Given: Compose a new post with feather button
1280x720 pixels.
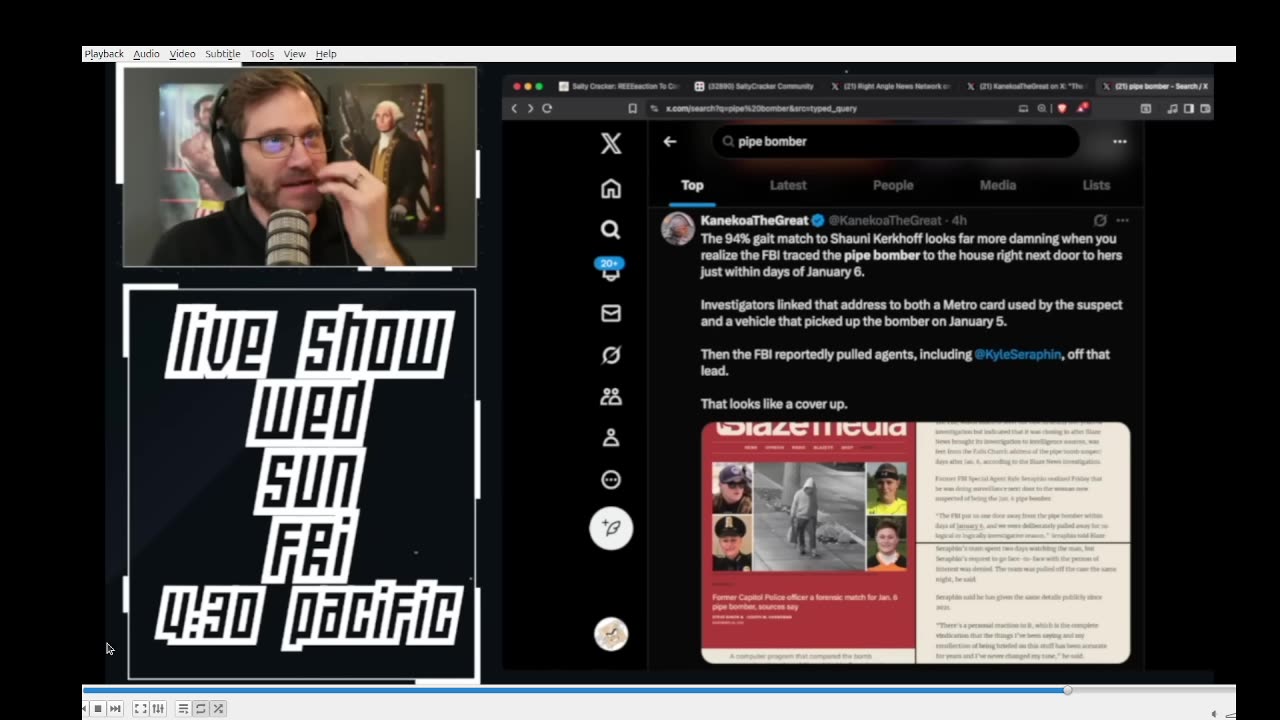Looking at the screenshot, I should pos(611,528).
